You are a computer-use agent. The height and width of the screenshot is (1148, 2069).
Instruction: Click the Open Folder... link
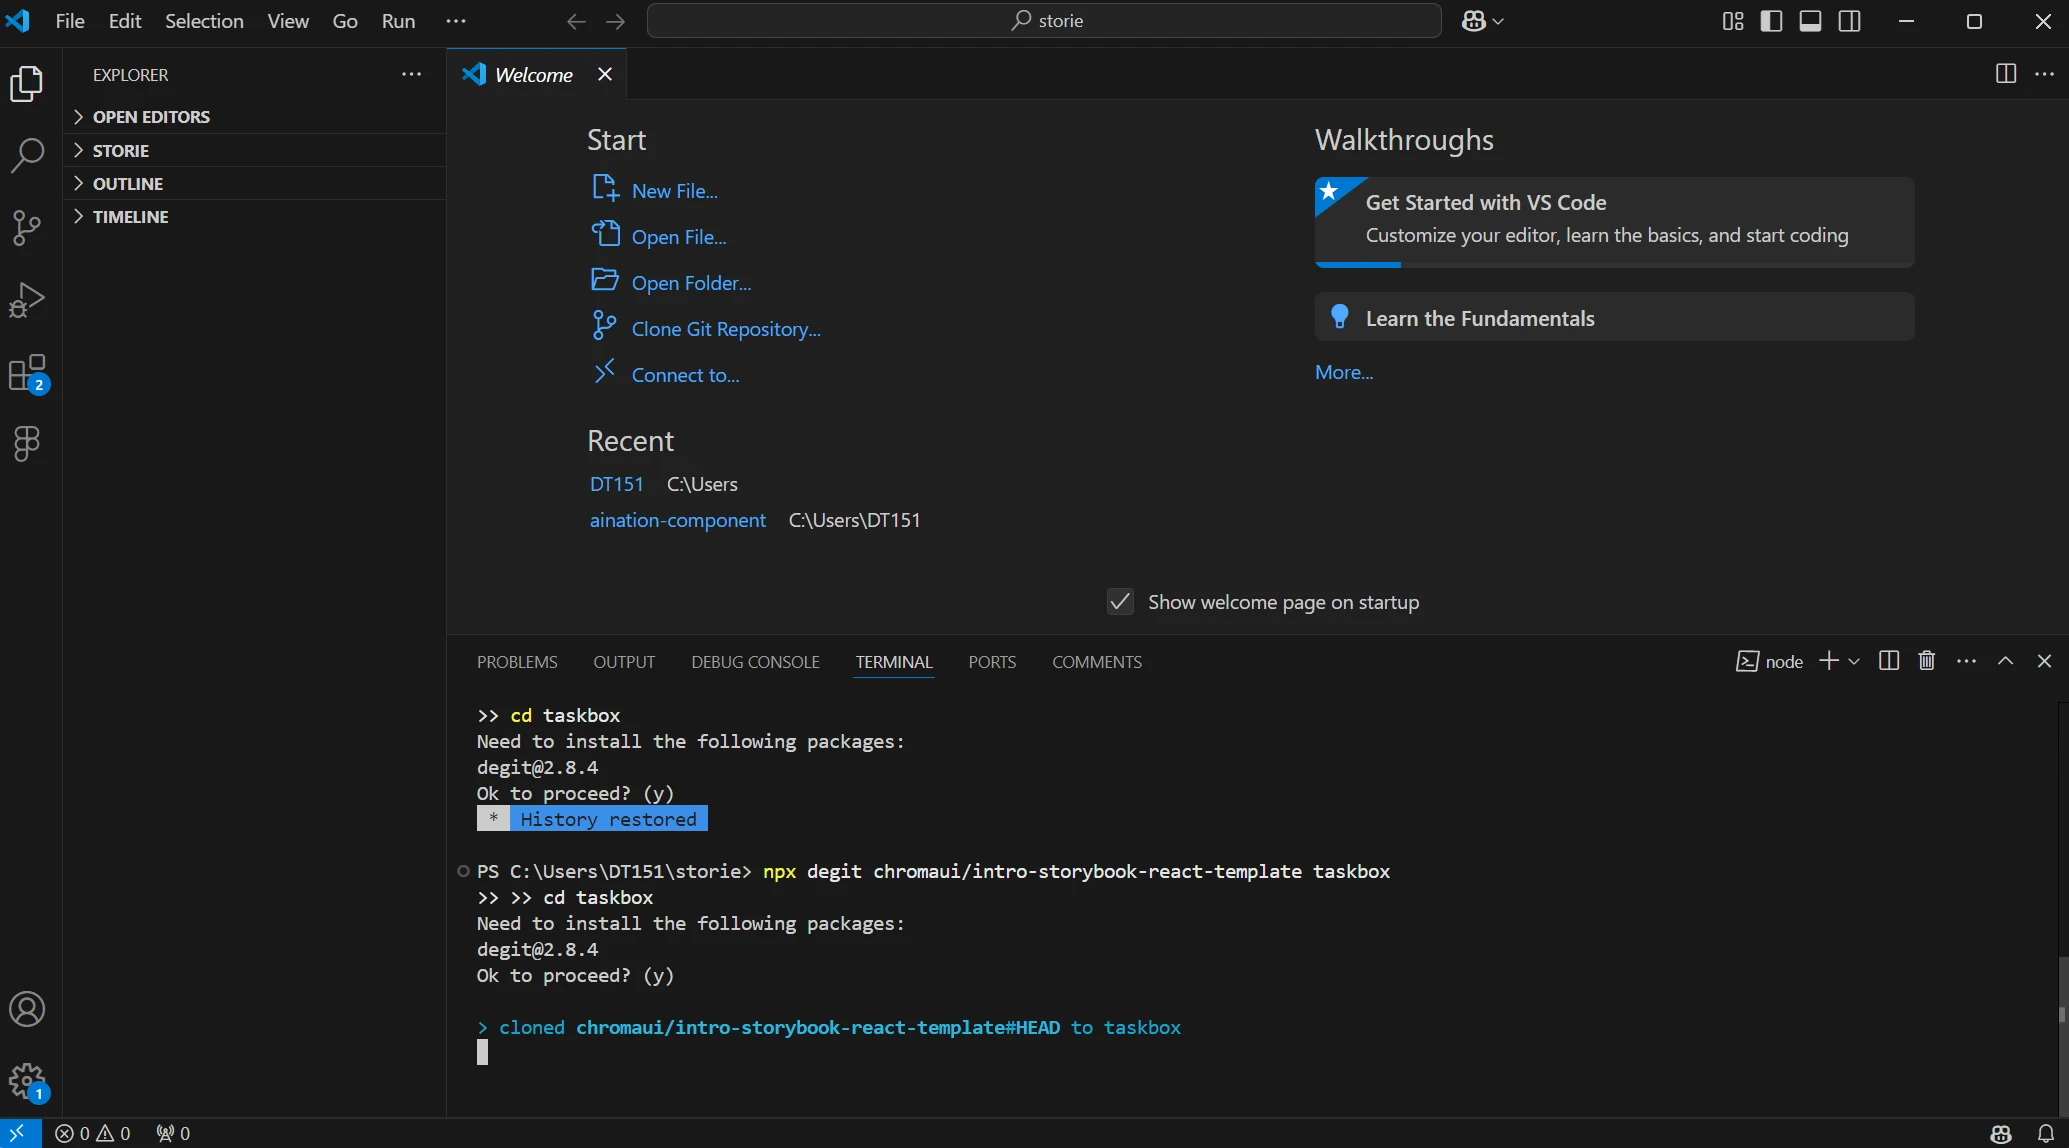[672, 282]
